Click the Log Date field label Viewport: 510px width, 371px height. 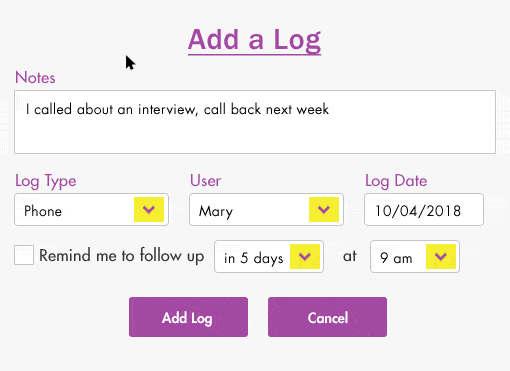point(396,181)
